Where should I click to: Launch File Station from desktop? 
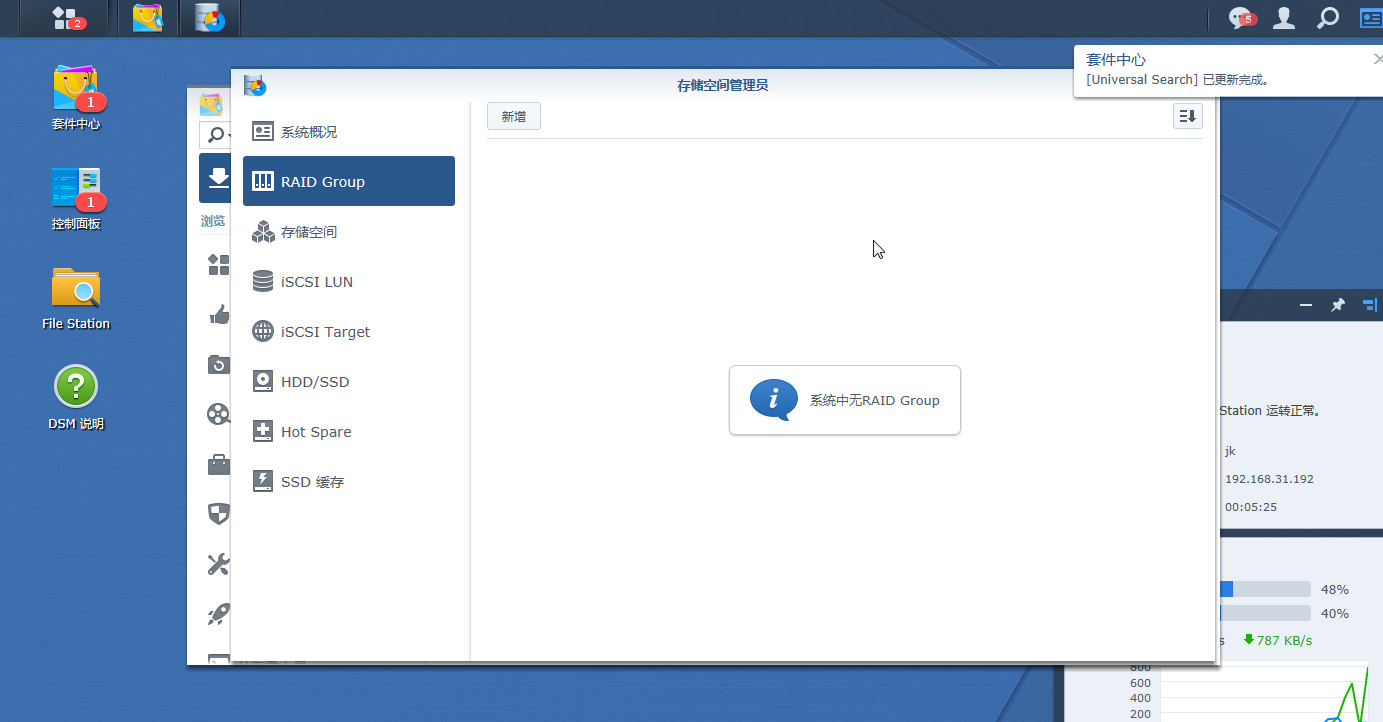[76, 297]
